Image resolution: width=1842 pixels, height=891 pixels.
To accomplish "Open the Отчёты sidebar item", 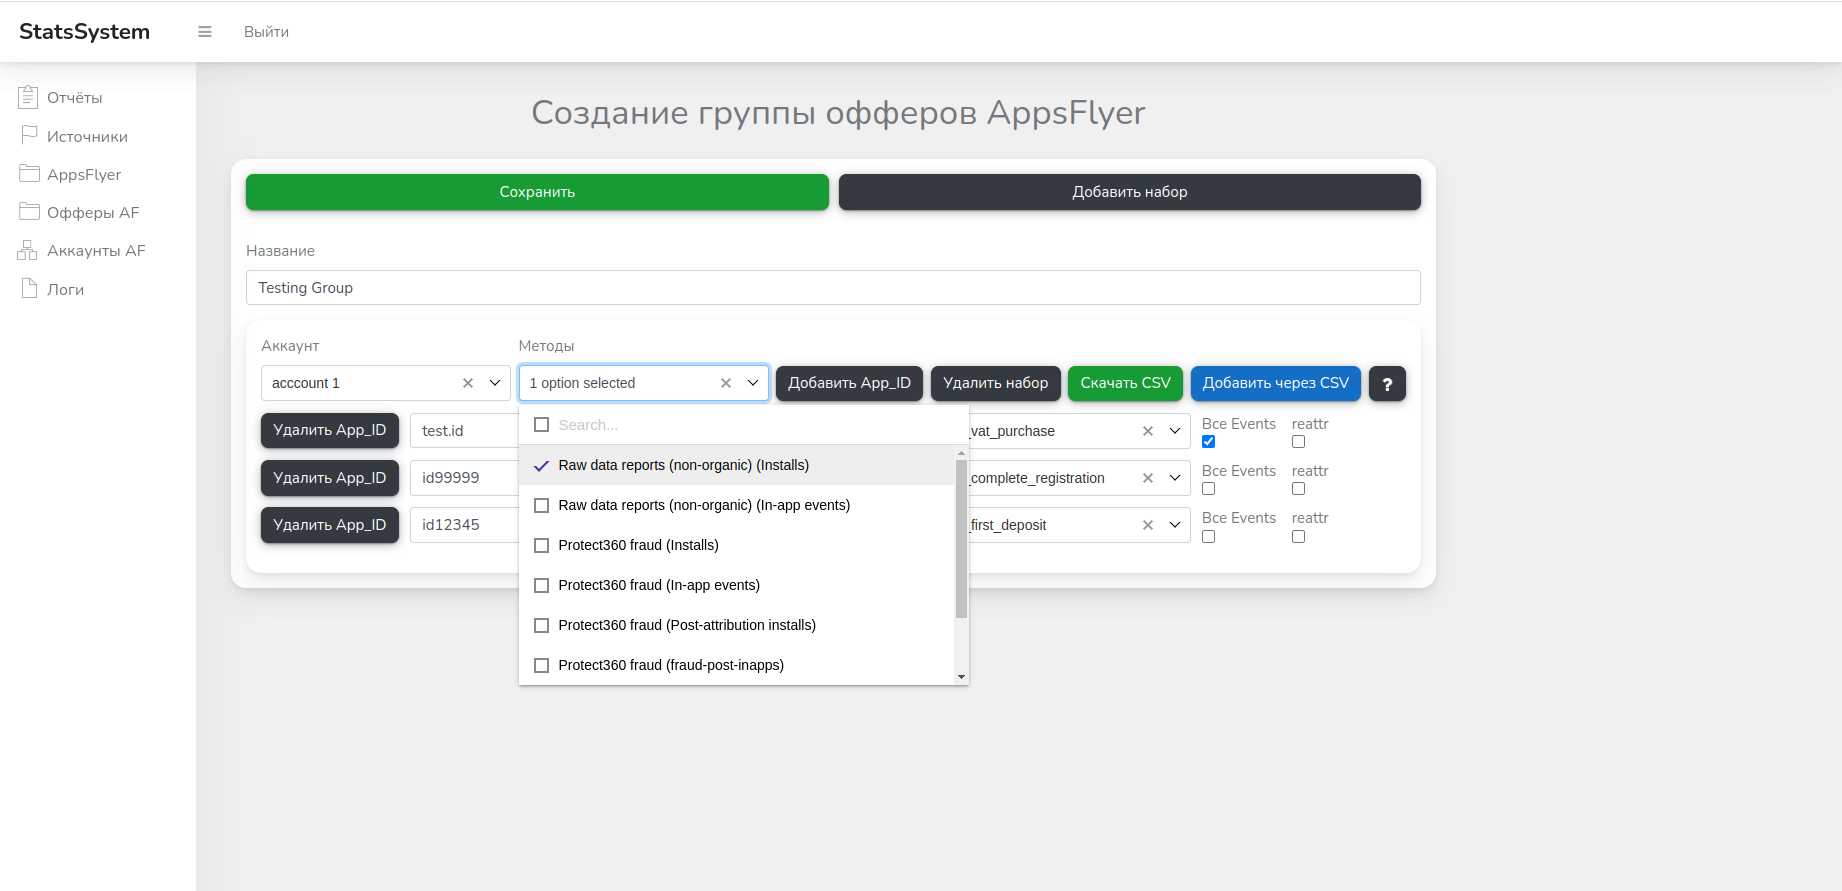I will tap(75, 97).
